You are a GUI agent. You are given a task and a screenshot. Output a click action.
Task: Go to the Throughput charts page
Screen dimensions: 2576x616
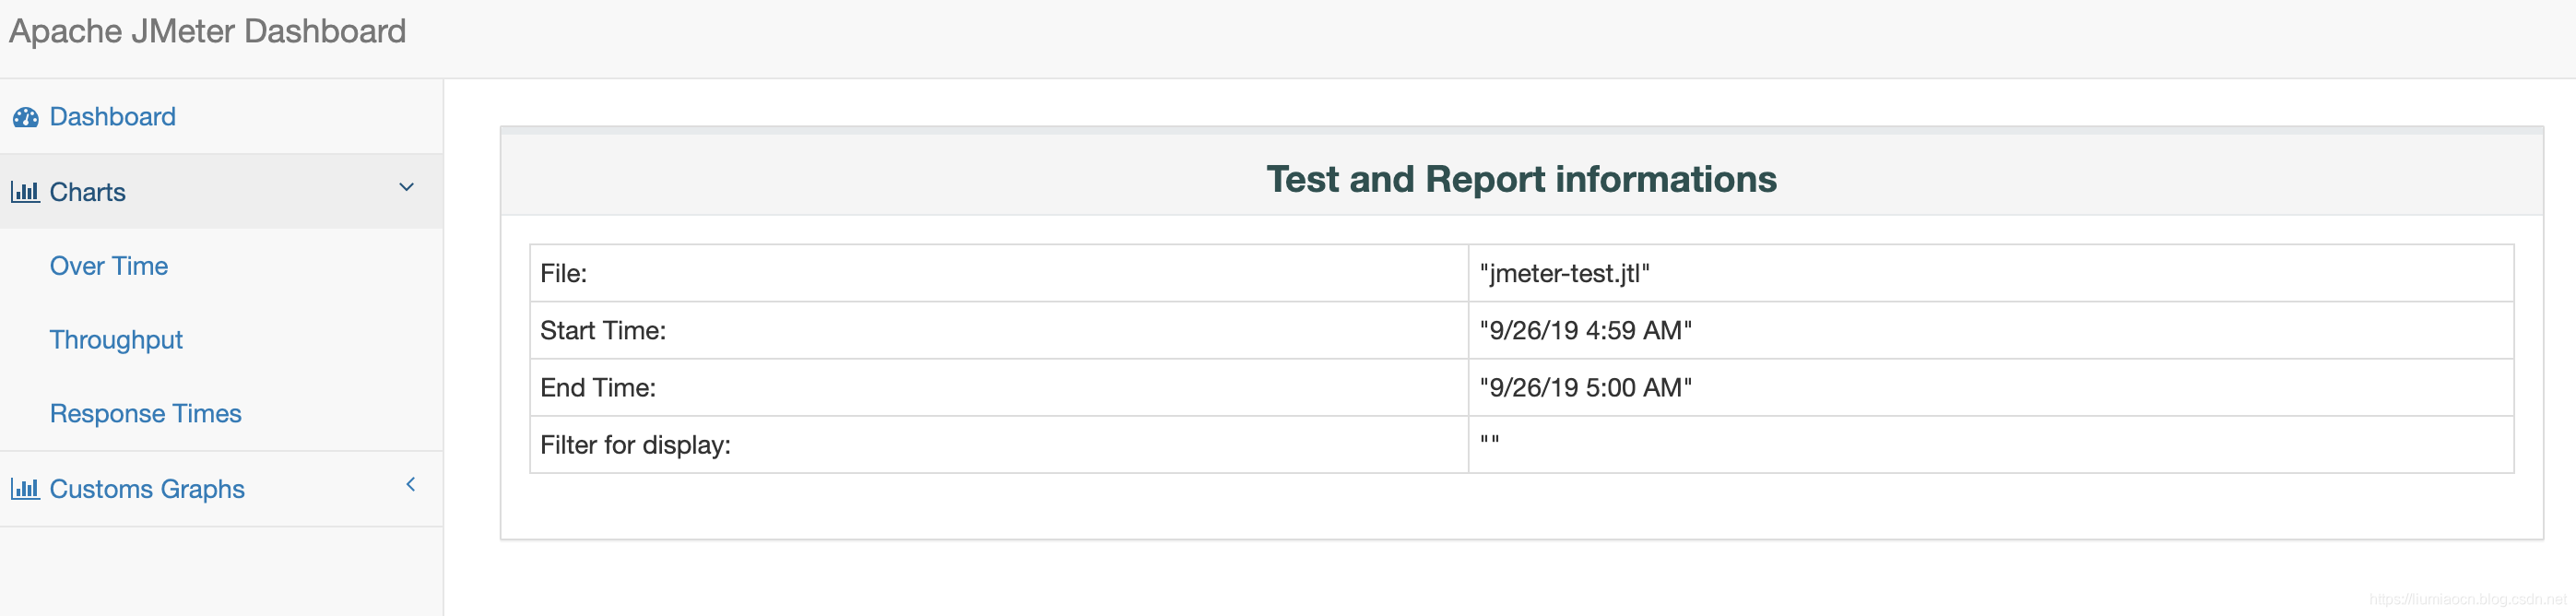pos(116,340)
